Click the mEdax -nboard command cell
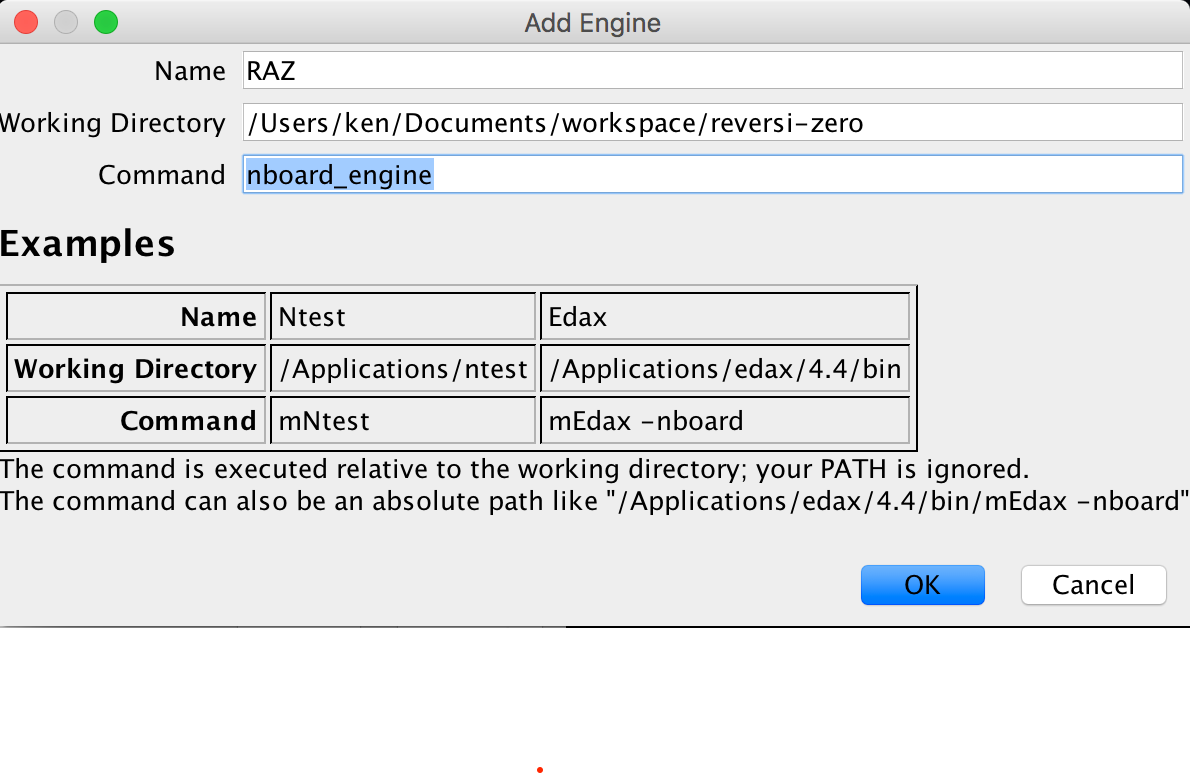 point(725,421)
